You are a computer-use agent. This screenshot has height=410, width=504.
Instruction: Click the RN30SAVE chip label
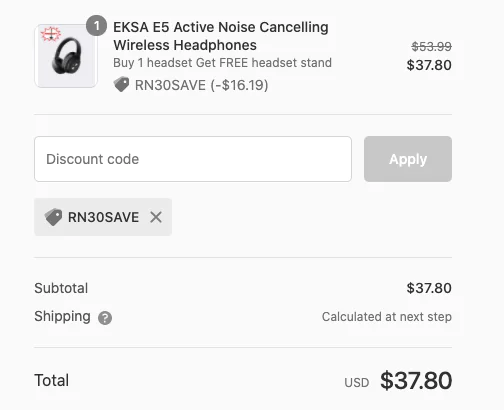pos(103,217)
